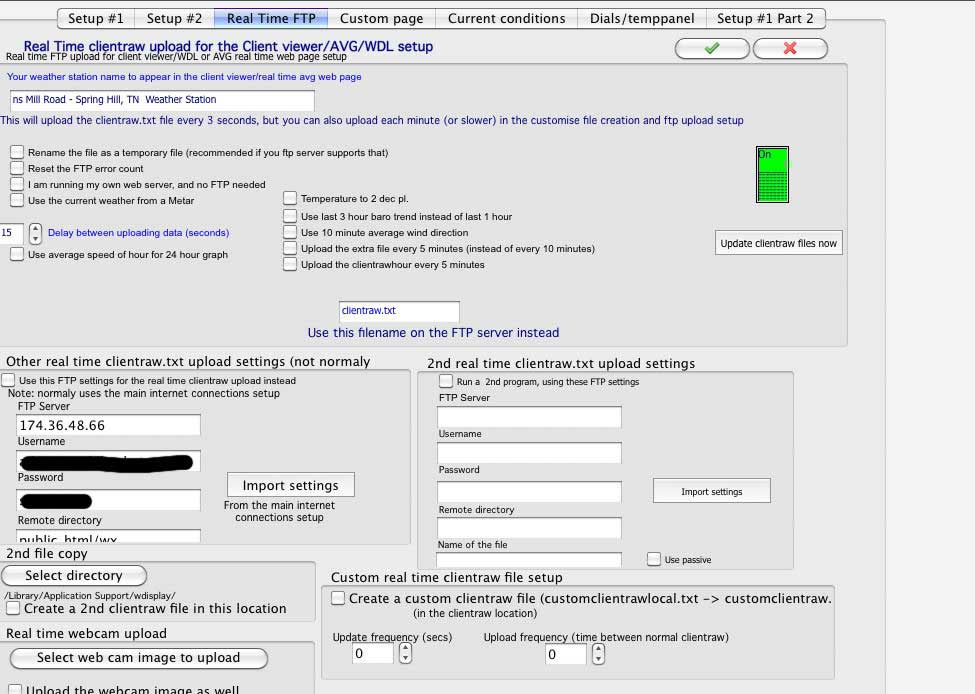The width and height of the screenshot is (975, 694).
Task: Check upload the webcam image as well
Action: tap(16, 689)
